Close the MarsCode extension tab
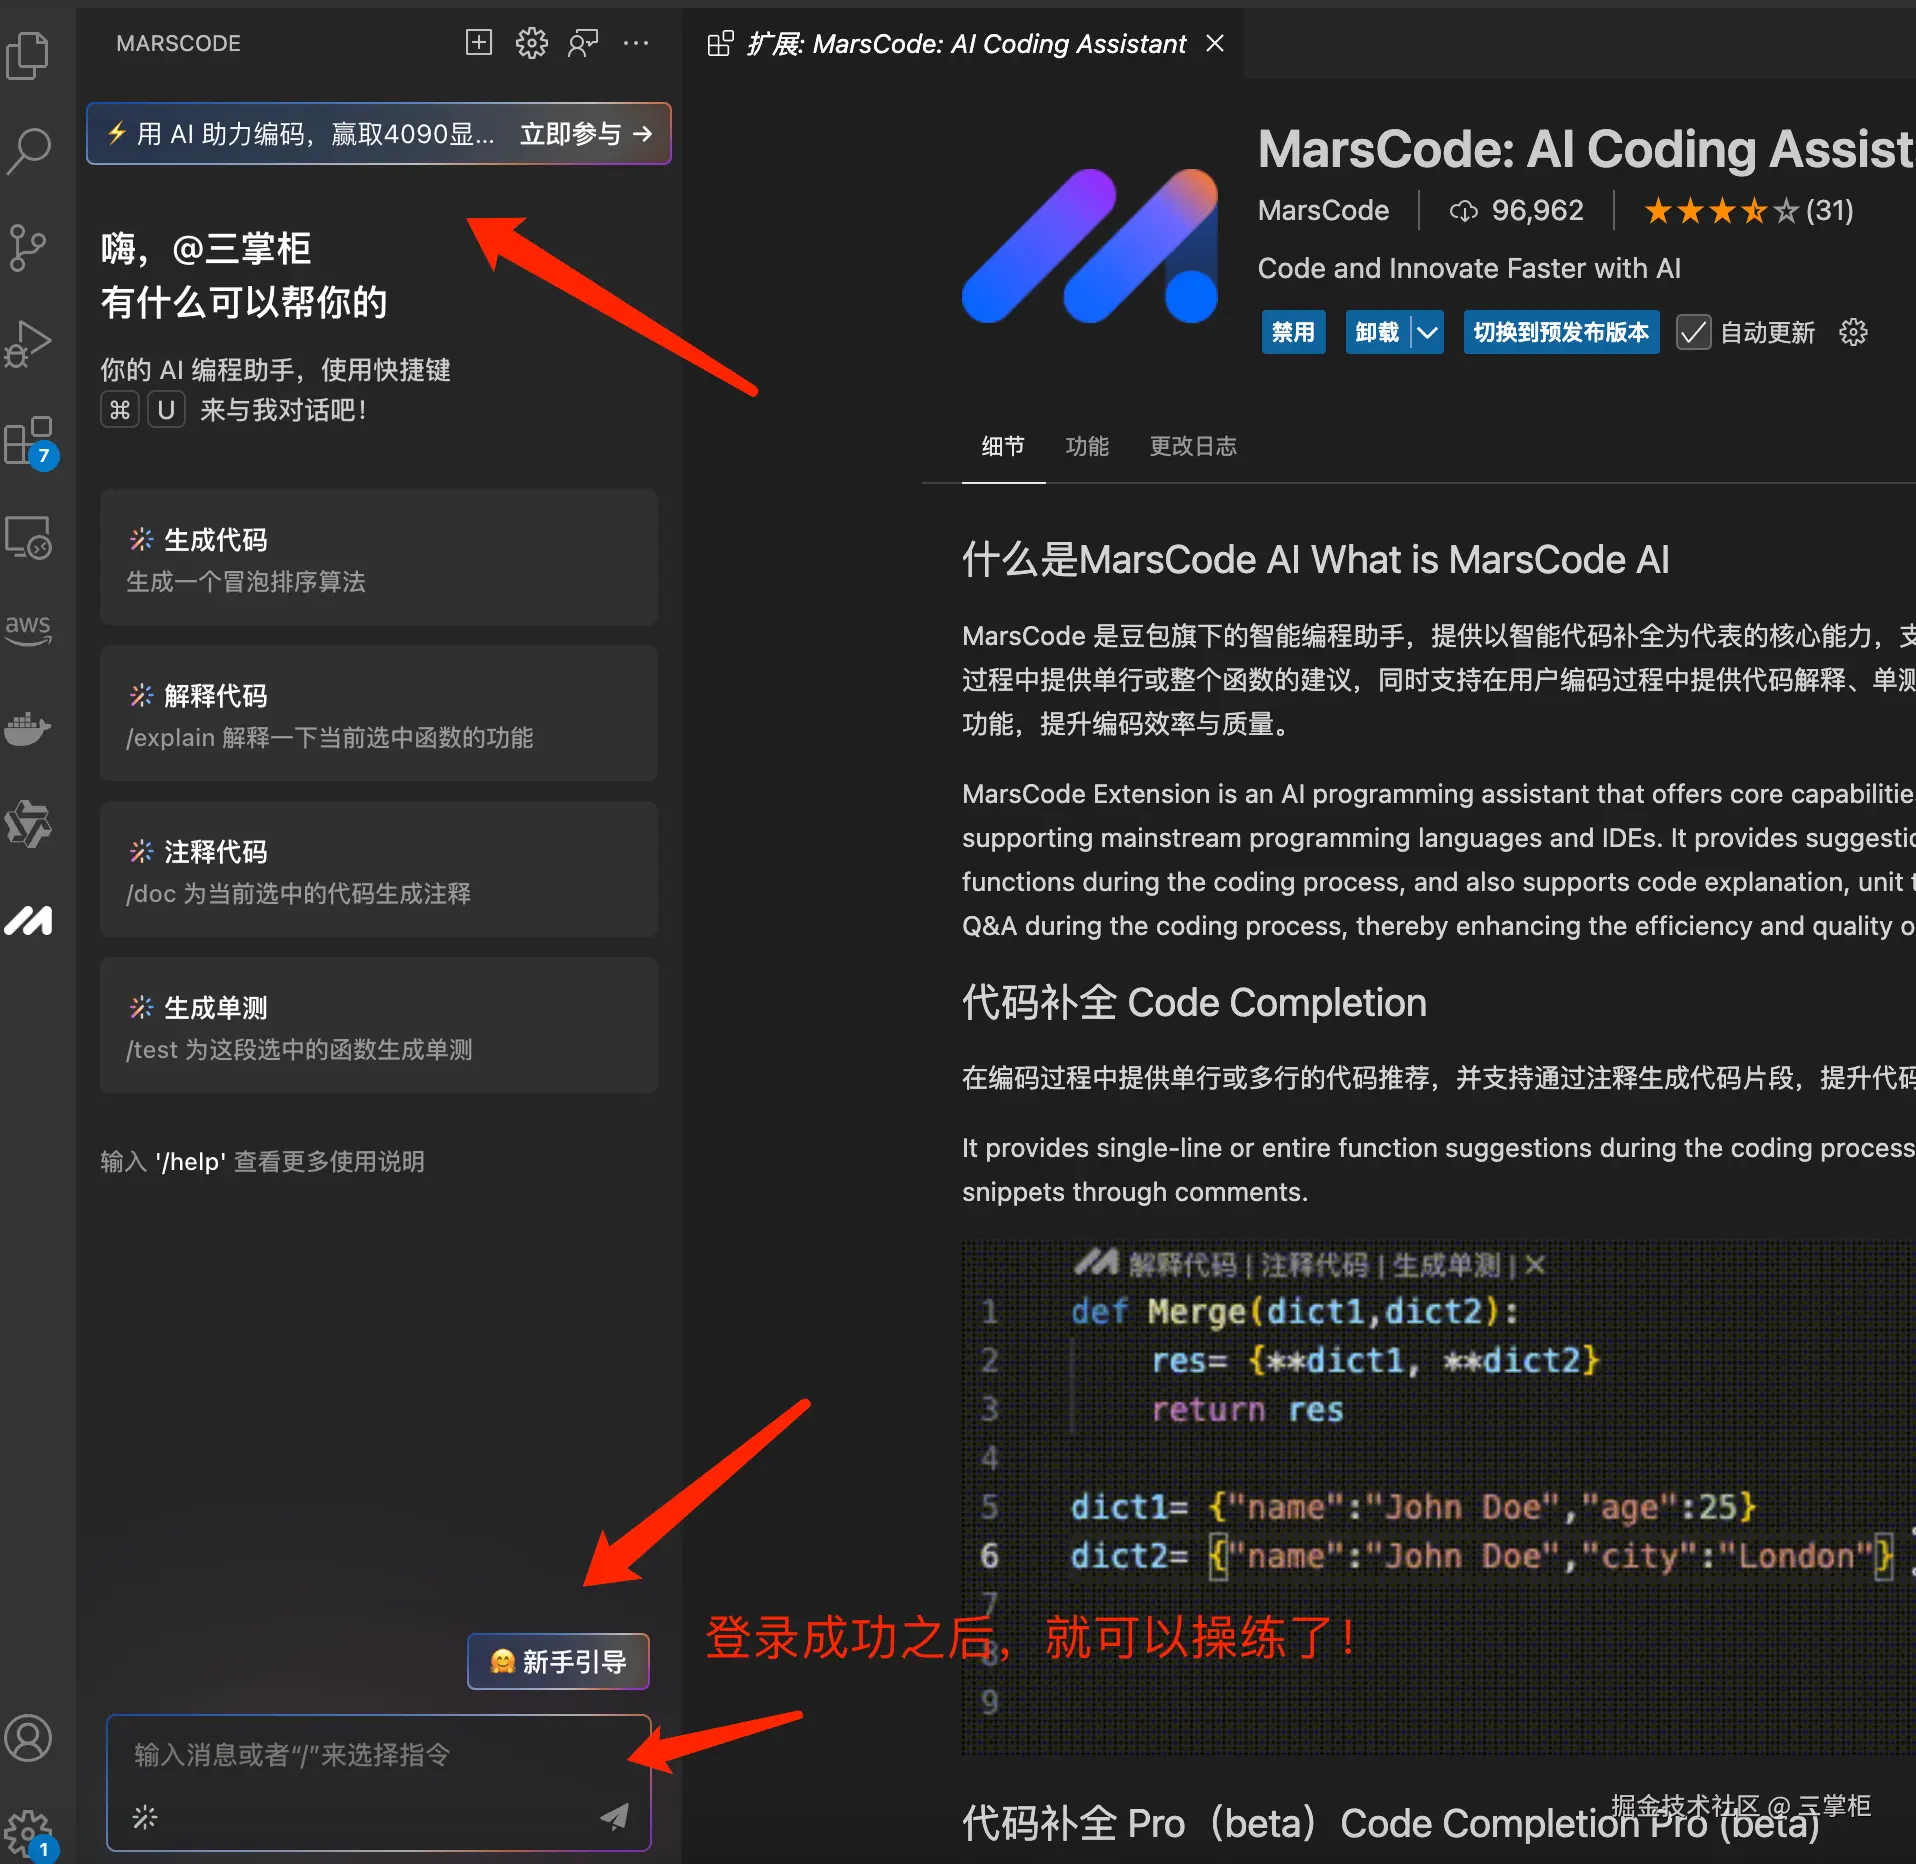 1215,43
